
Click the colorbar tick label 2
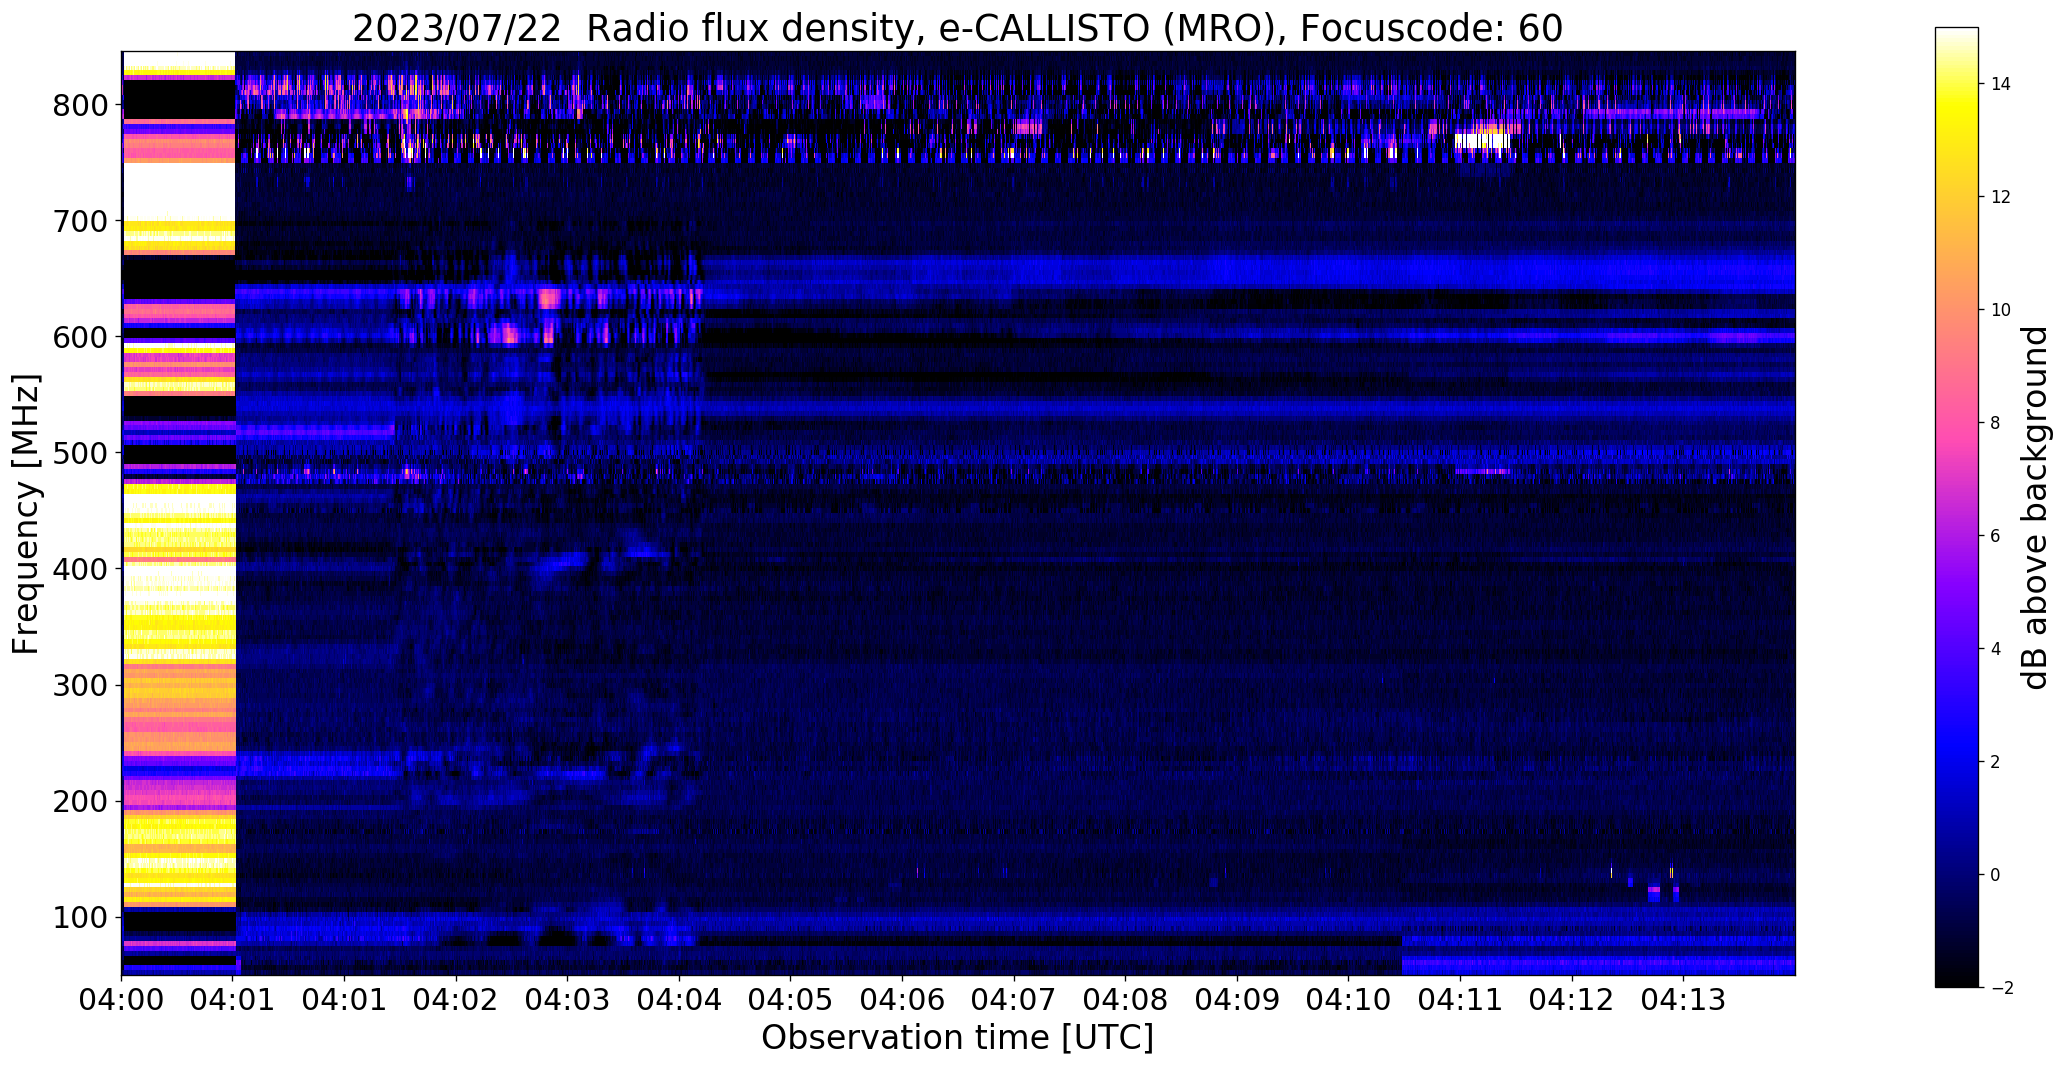[x=1996, y=762]
